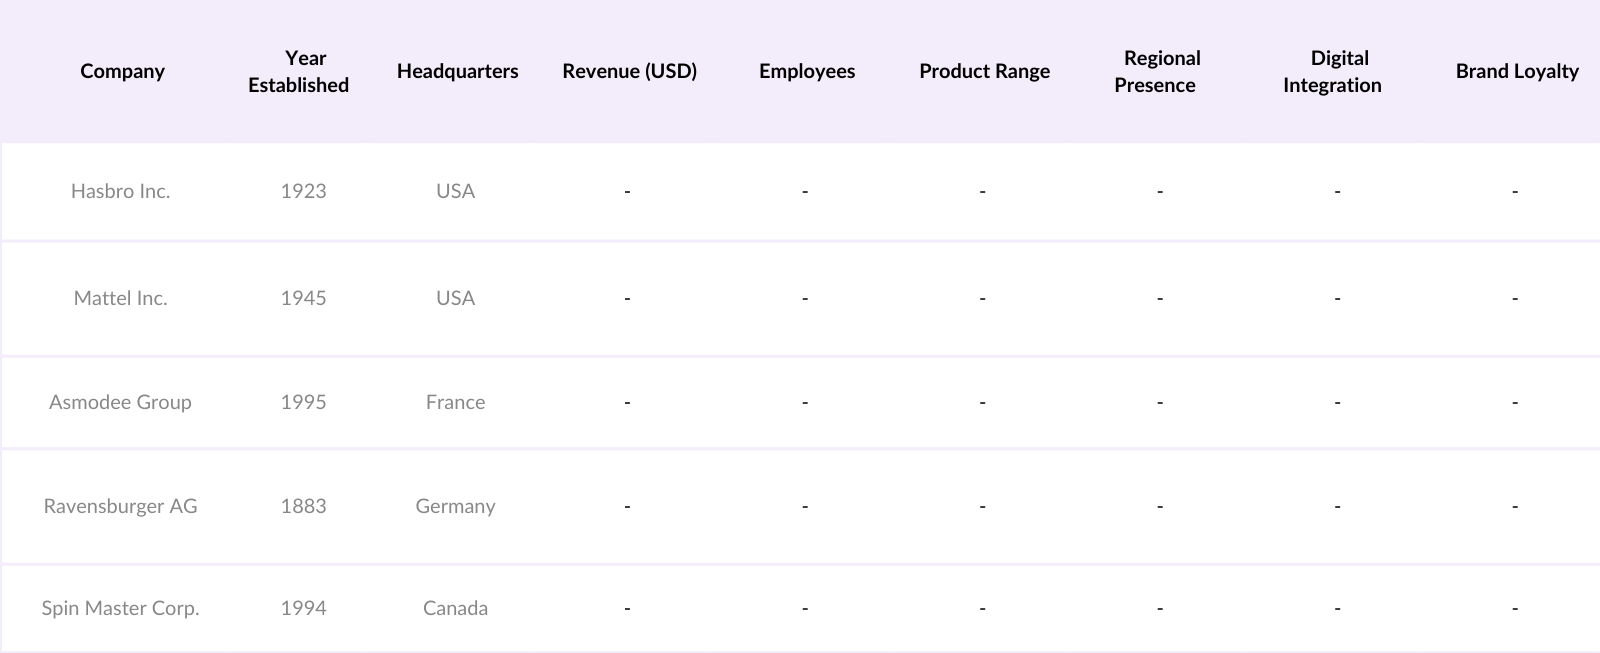
Task: Select the France headquarters cell
Action: coord(455,402)
